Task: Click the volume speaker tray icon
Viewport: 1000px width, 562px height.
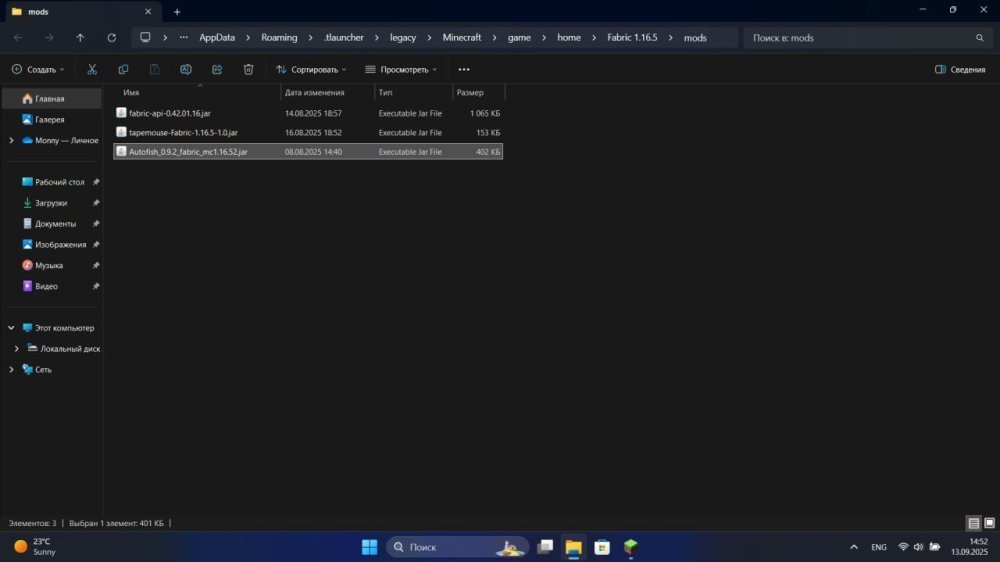Action: coord(918,547)
